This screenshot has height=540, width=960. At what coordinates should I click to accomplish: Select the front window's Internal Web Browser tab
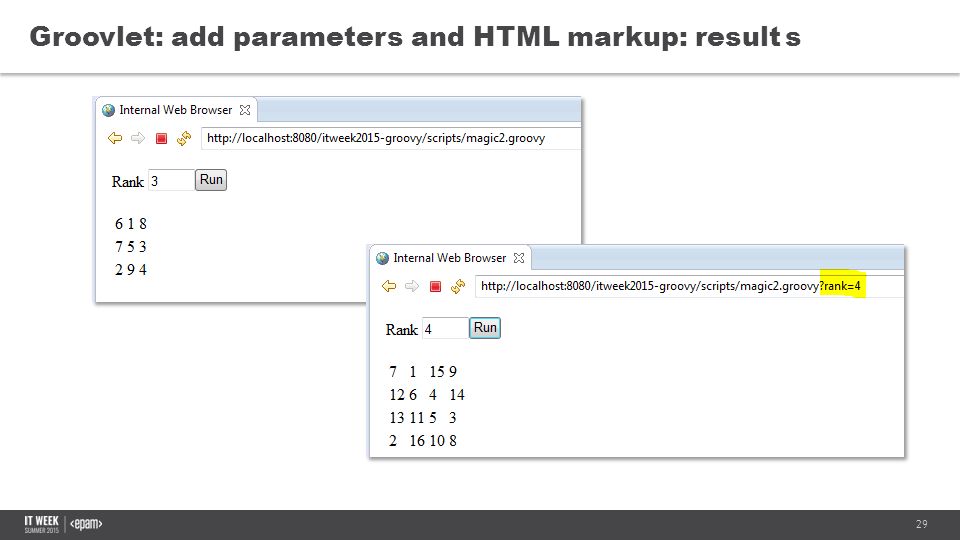pos(449,258)
